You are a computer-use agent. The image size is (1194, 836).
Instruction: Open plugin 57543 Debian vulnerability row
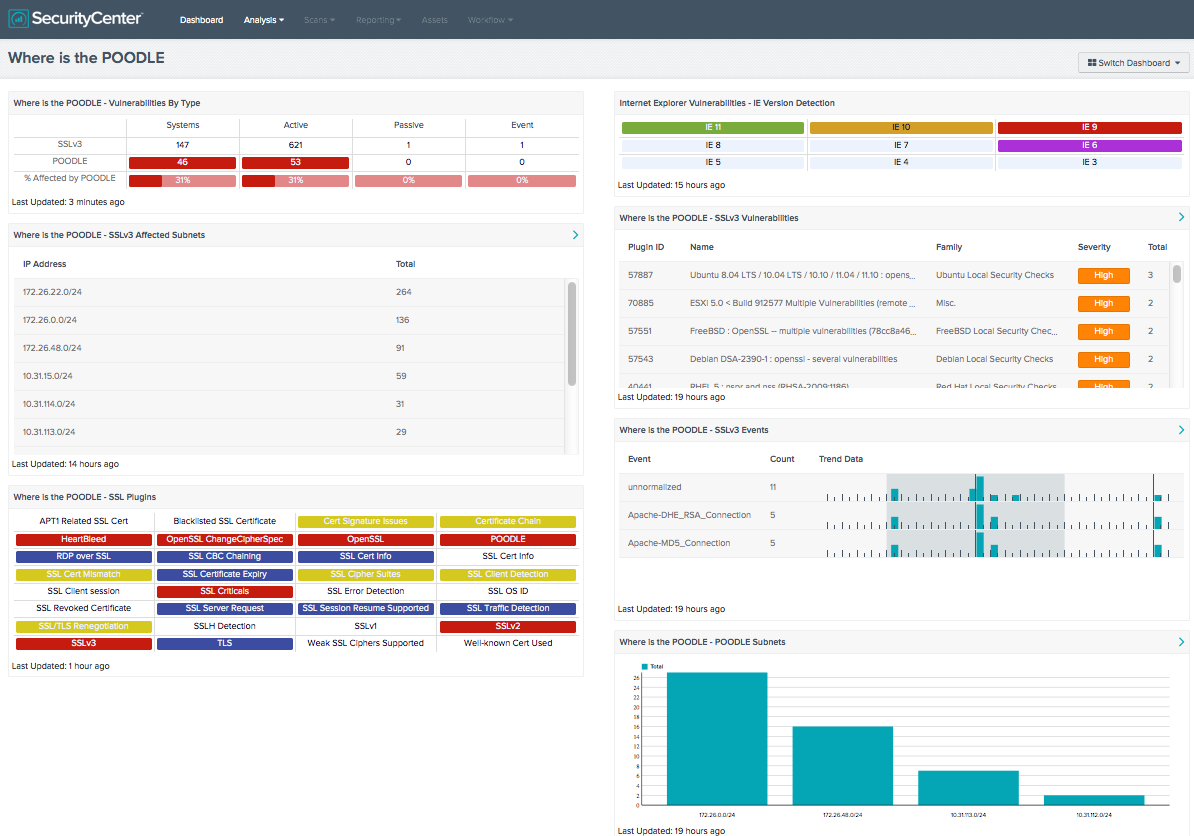tap(895, 359)
